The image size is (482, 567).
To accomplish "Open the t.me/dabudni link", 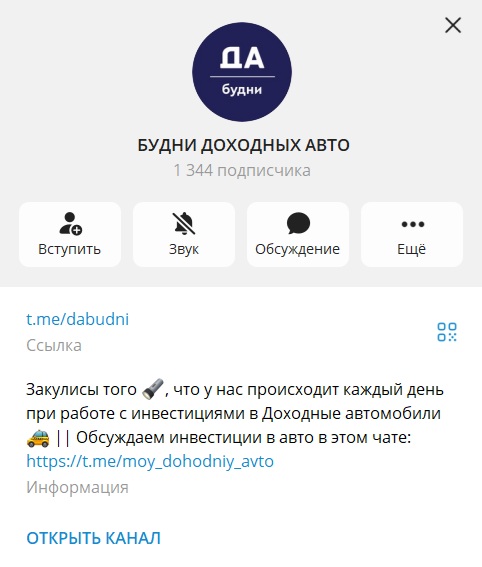I will point(77,319).
